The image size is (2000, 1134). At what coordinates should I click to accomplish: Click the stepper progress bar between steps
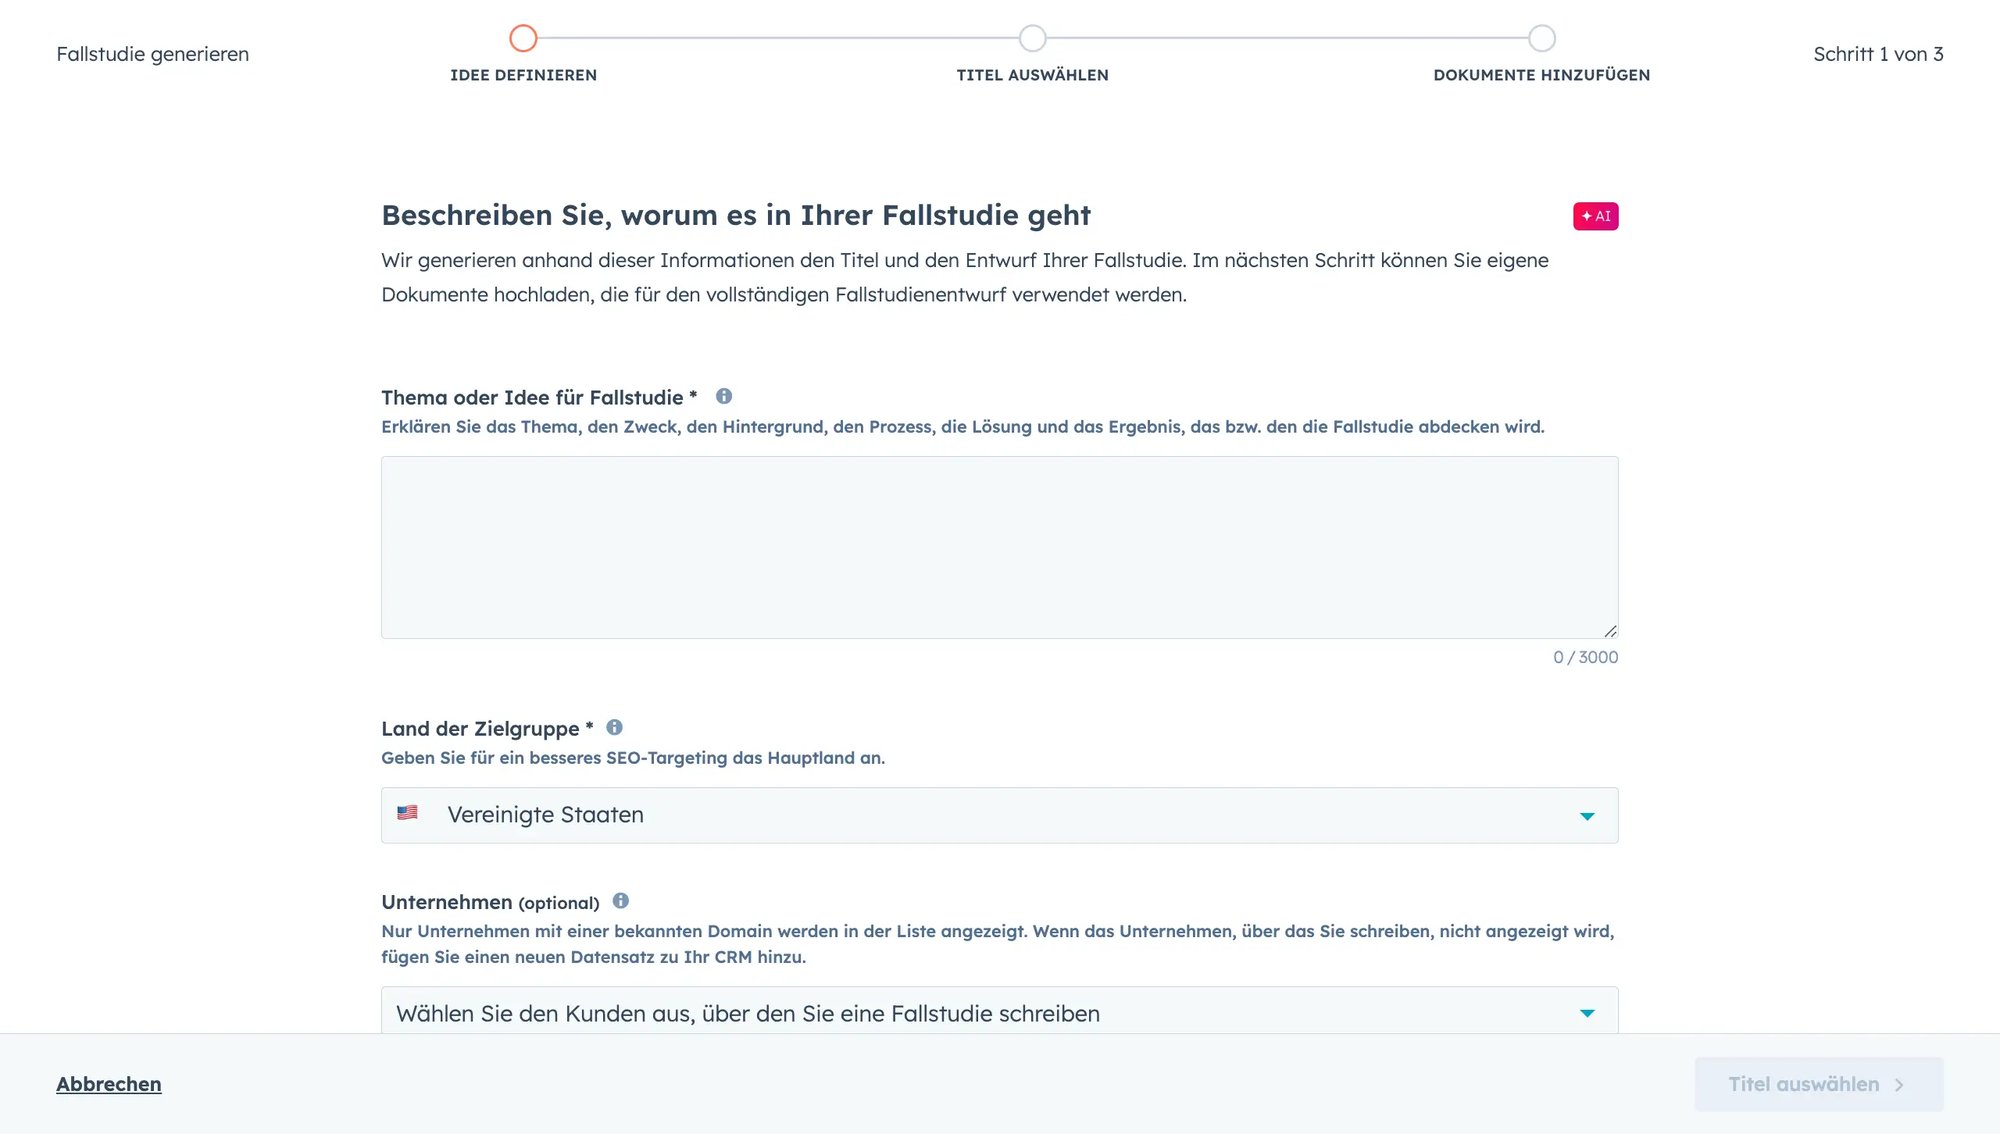[x=780, y=38]
